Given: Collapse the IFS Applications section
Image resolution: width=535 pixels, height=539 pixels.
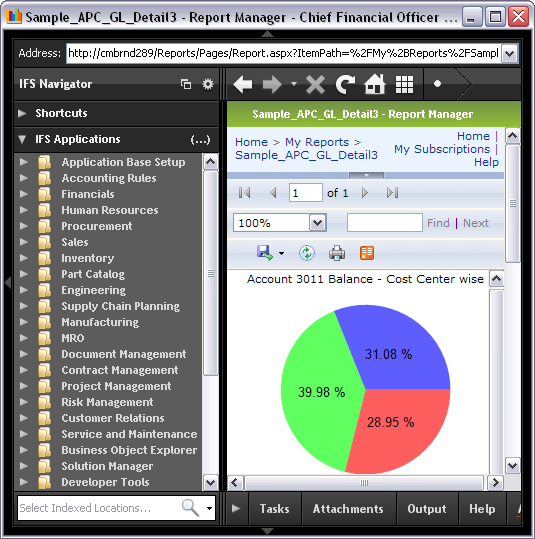Looking at the screenshot, I should pyautogui.click(x=22, y=139).
